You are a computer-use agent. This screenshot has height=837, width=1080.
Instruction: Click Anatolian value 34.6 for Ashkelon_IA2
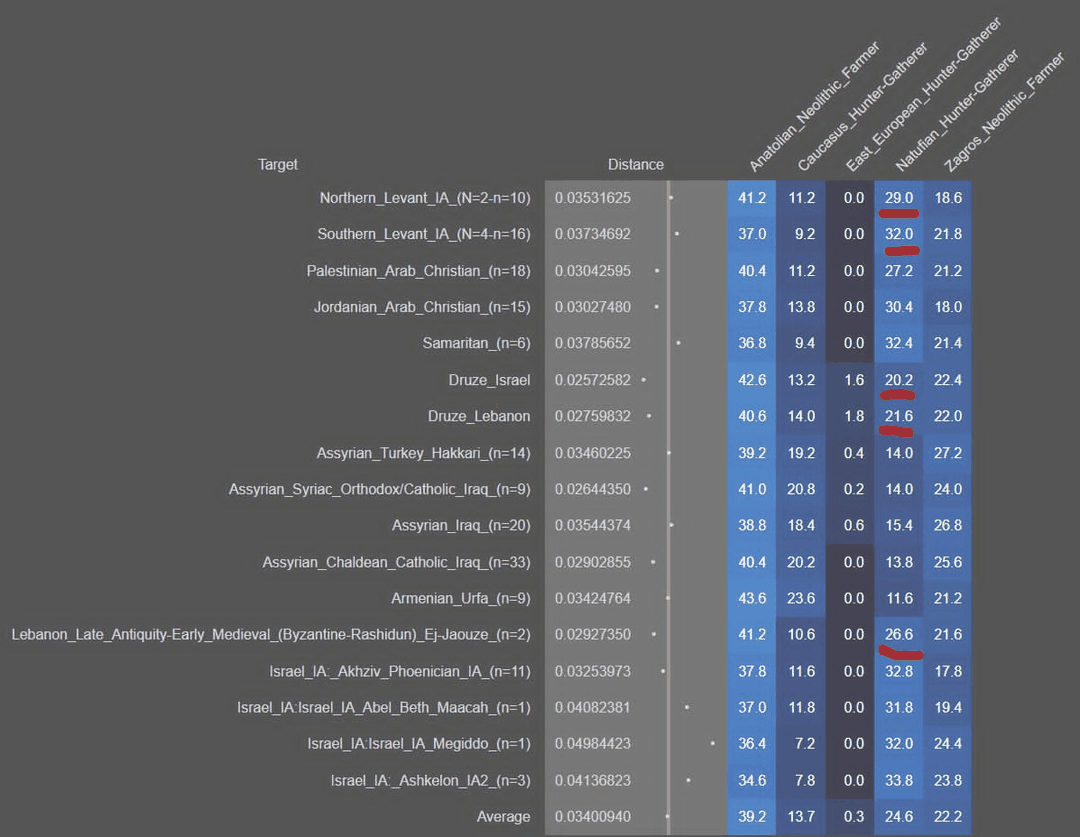[751, 781]
